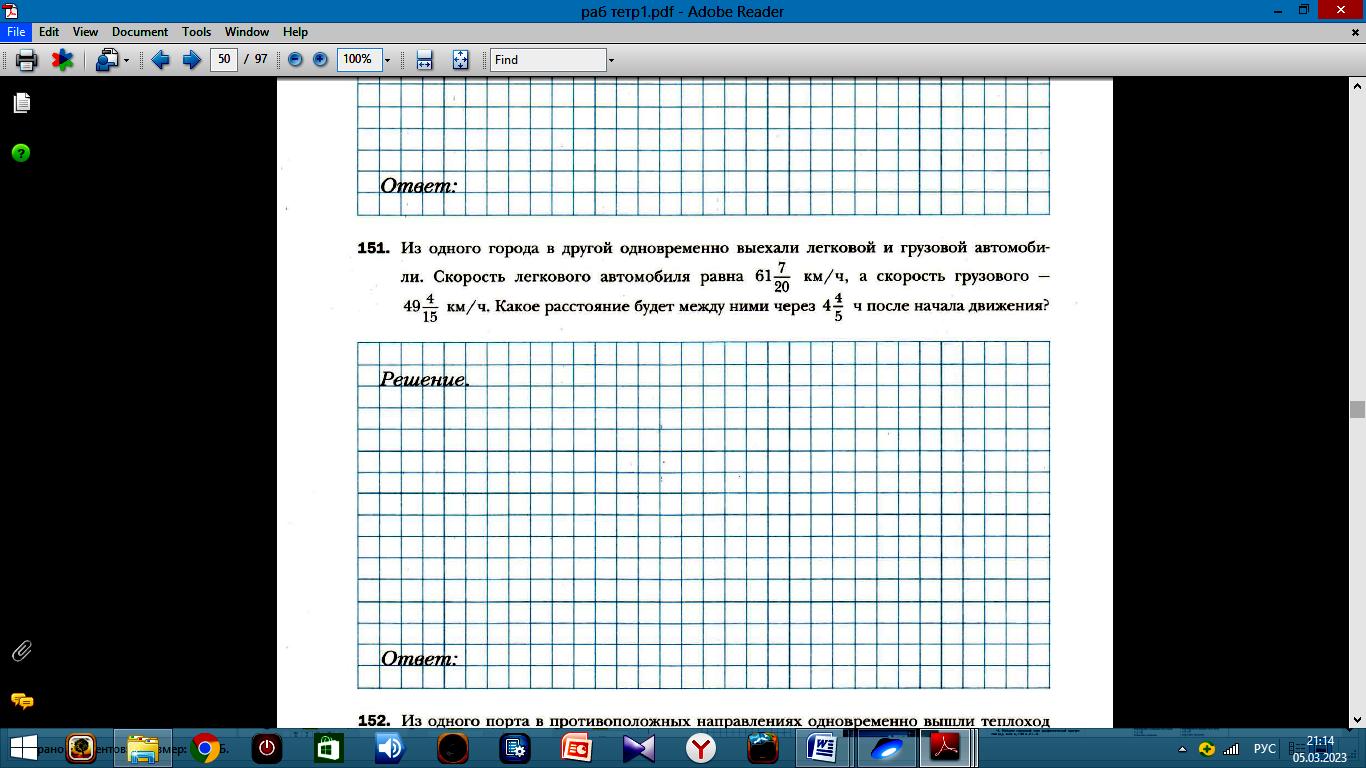
Task: Click the scrollbar down arrow
Action: click(1357, 719)
